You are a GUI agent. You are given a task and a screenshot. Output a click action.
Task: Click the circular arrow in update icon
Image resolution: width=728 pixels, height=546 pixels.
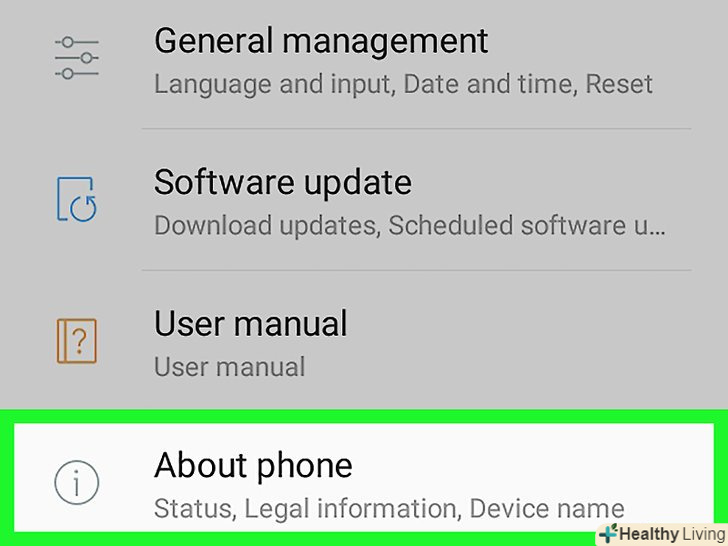84,208
